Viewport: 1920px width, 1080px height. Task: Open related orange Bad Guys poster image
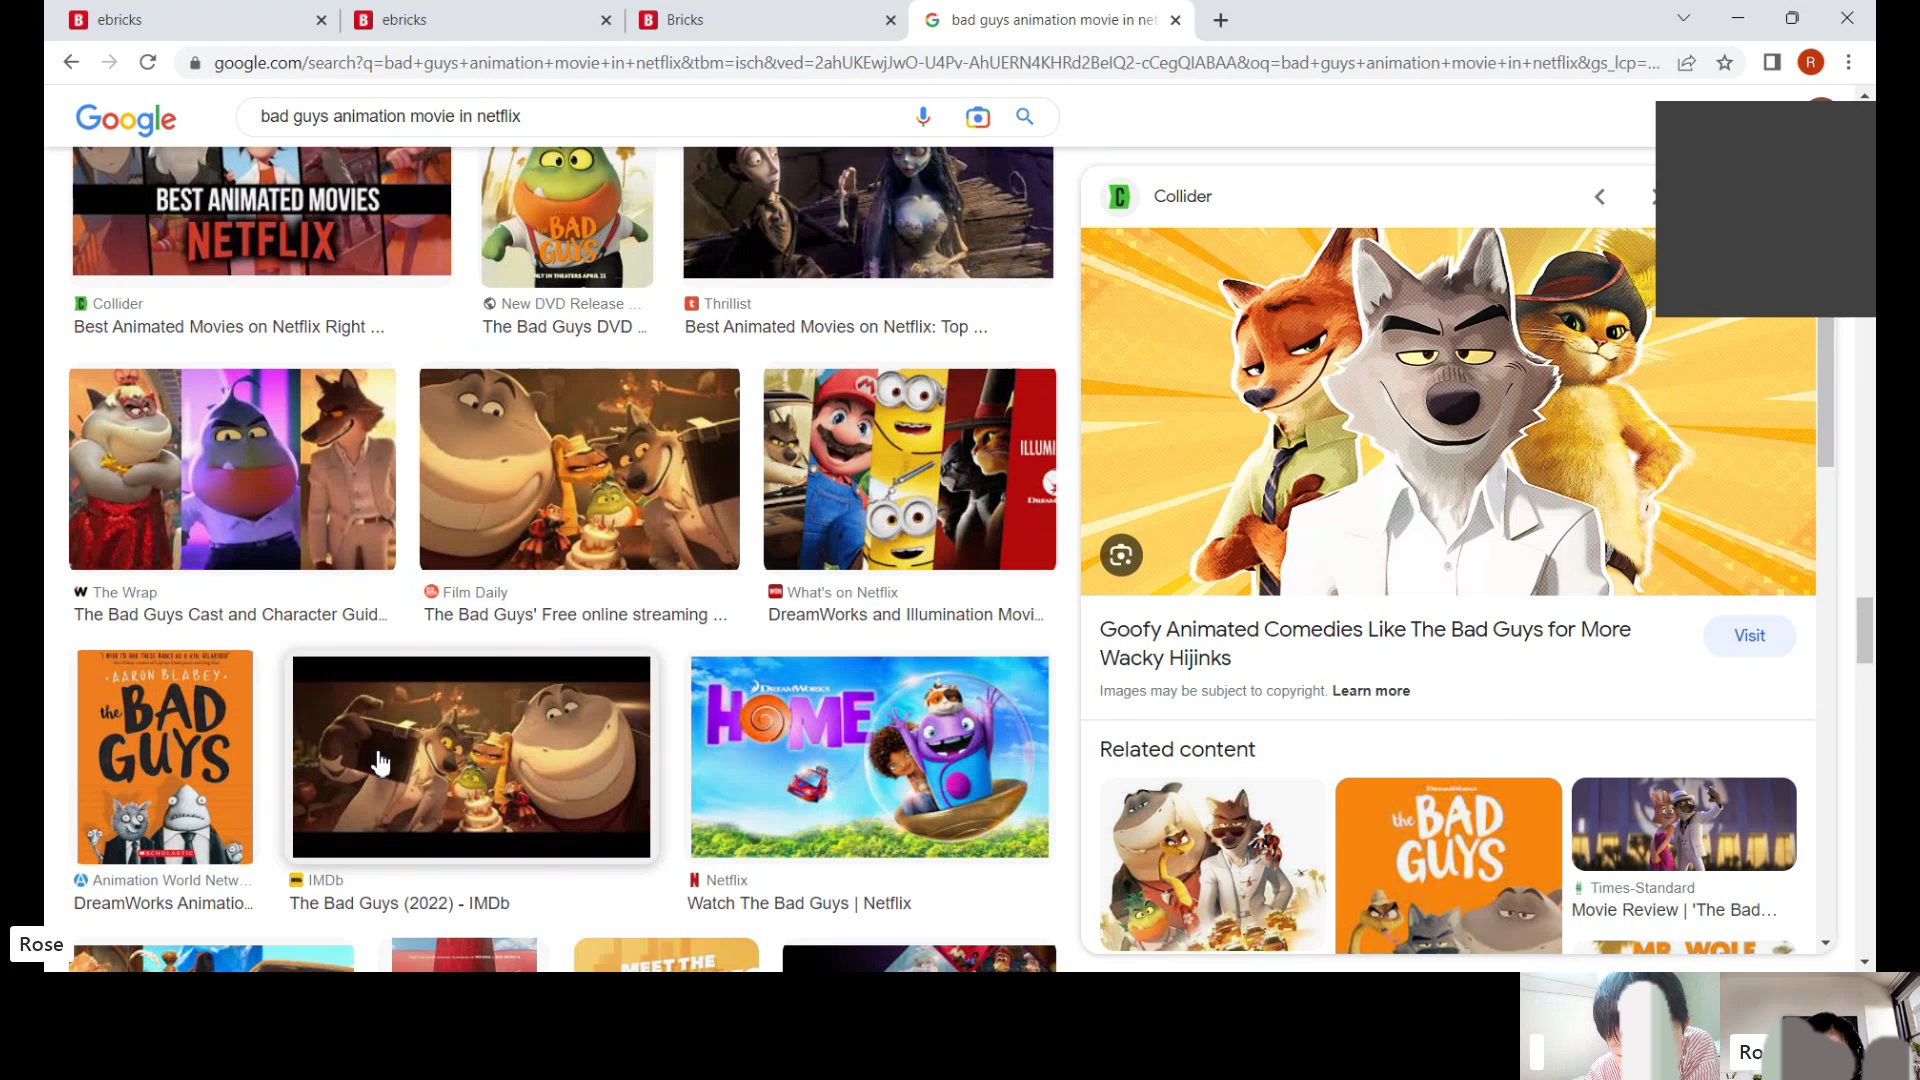[1448, 865]
